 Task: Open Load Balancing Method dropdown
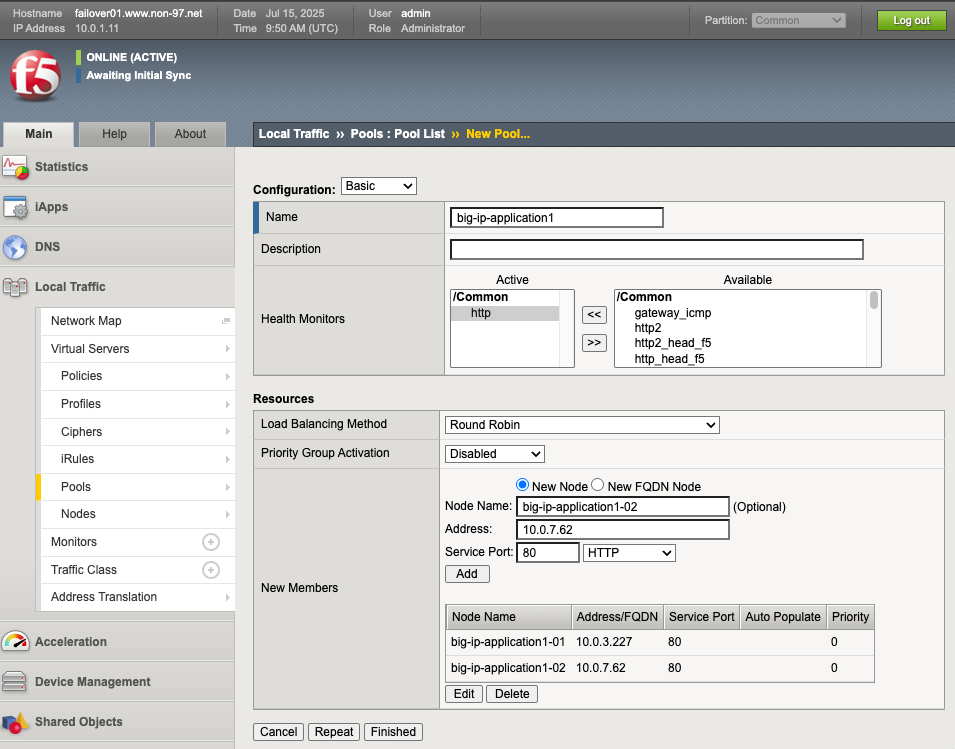tap(582, 425)
